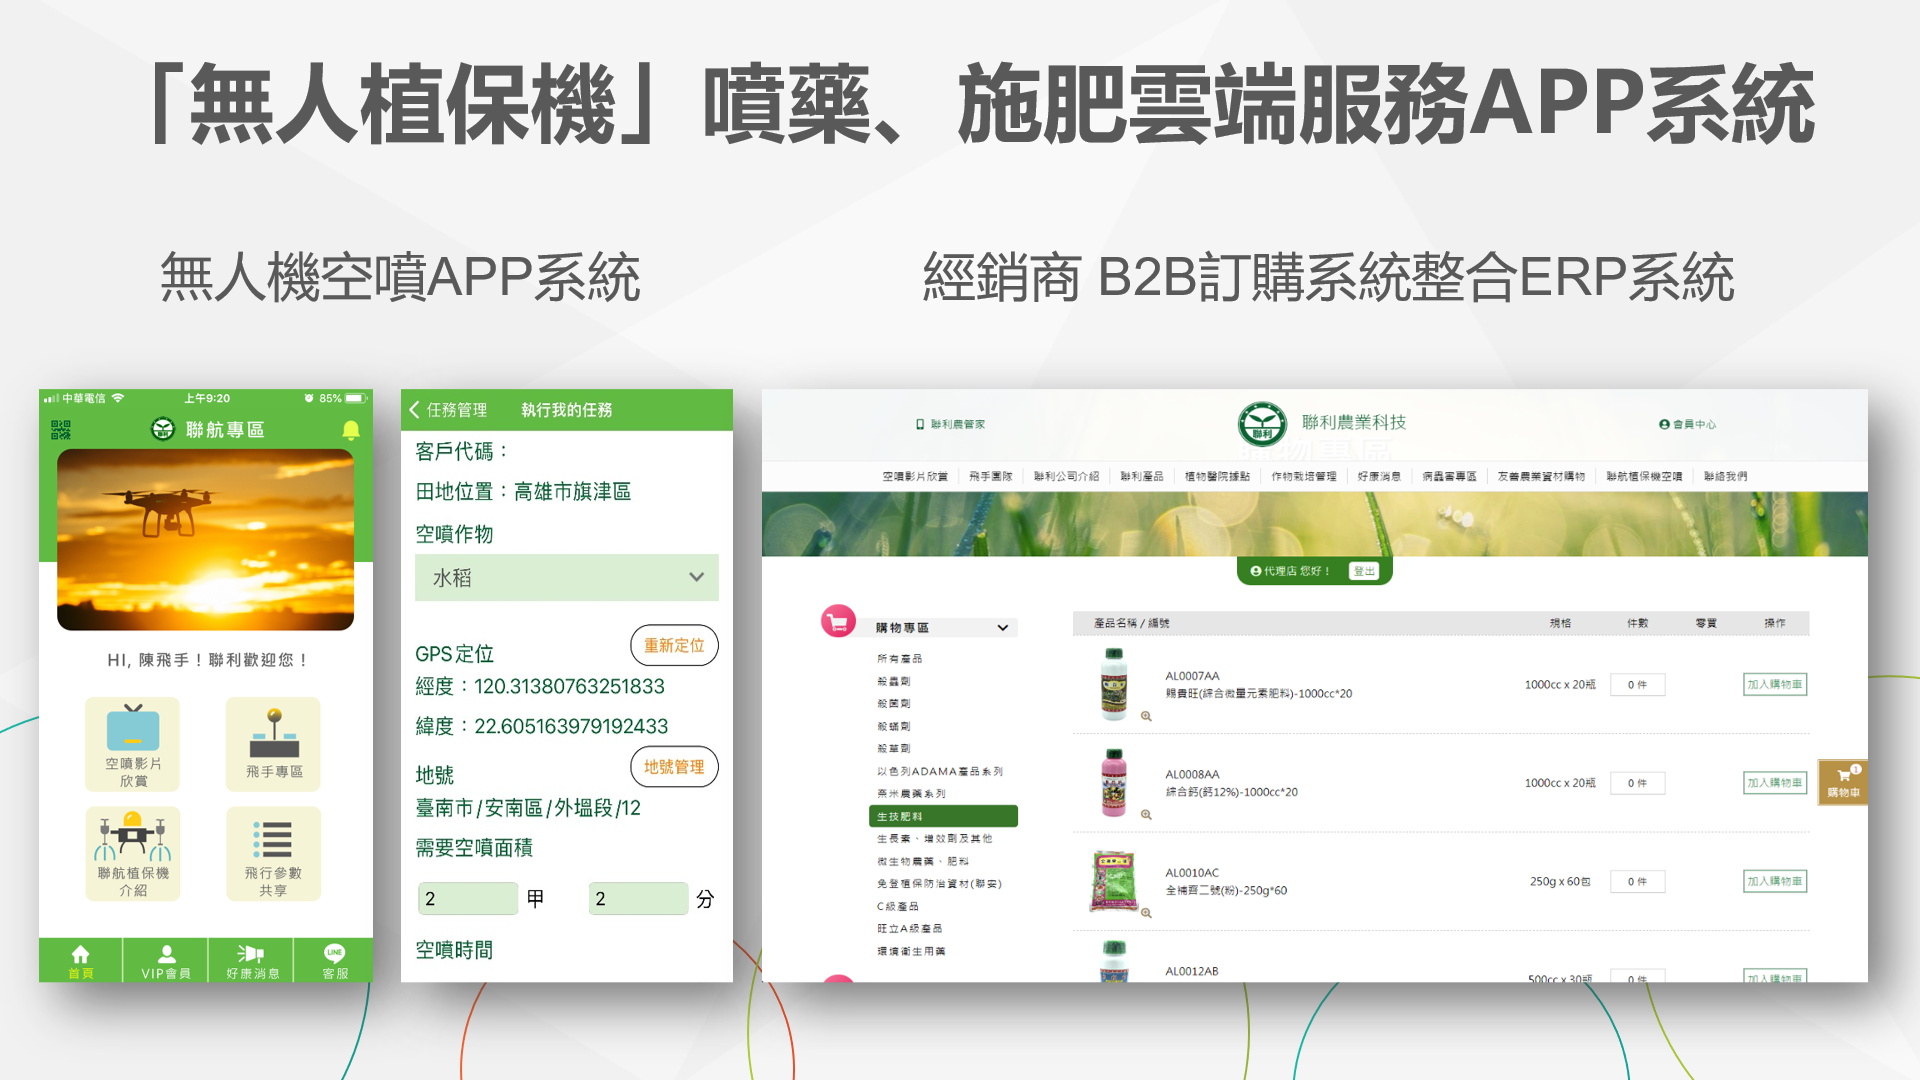Click the quantity field for AL0008AA
The image size is (1920, 1080).
tap(1637, 783)
